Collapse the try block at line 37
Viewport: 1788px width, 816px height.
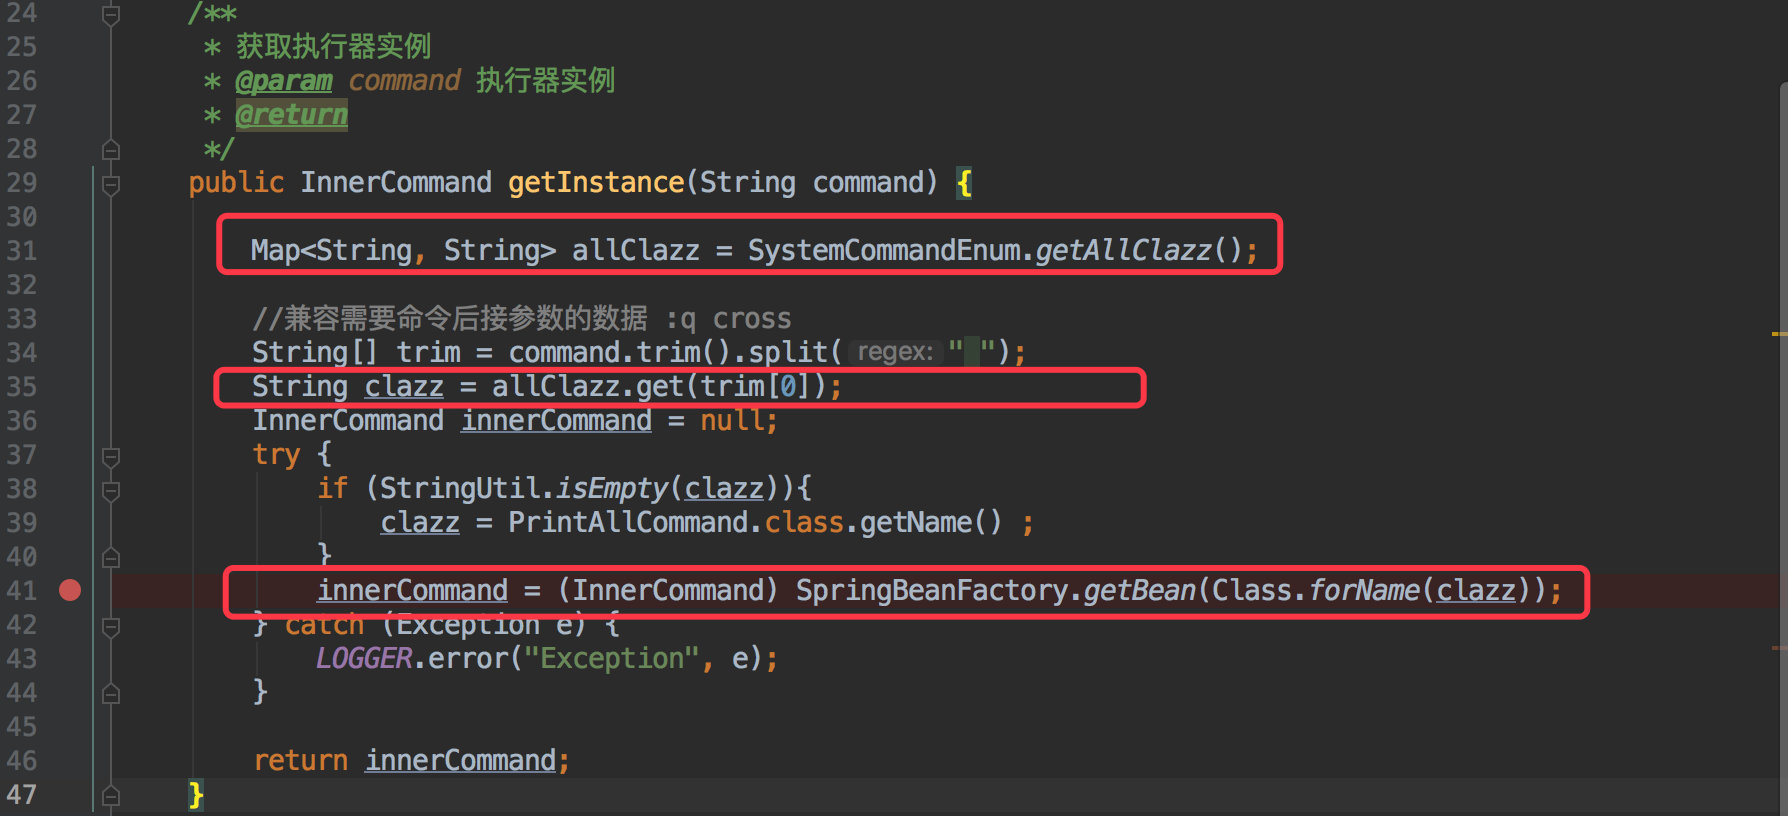[x=111, y=457]
